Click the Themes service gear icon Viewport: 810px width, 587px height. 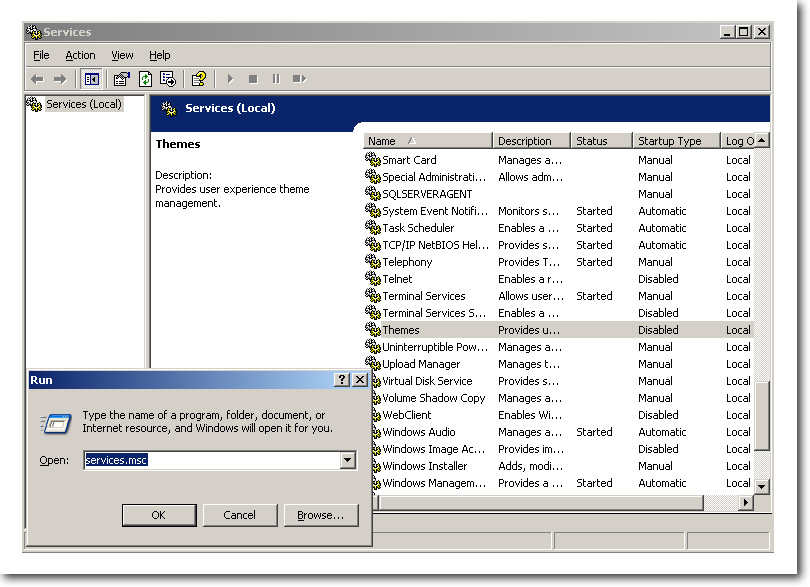372,329
